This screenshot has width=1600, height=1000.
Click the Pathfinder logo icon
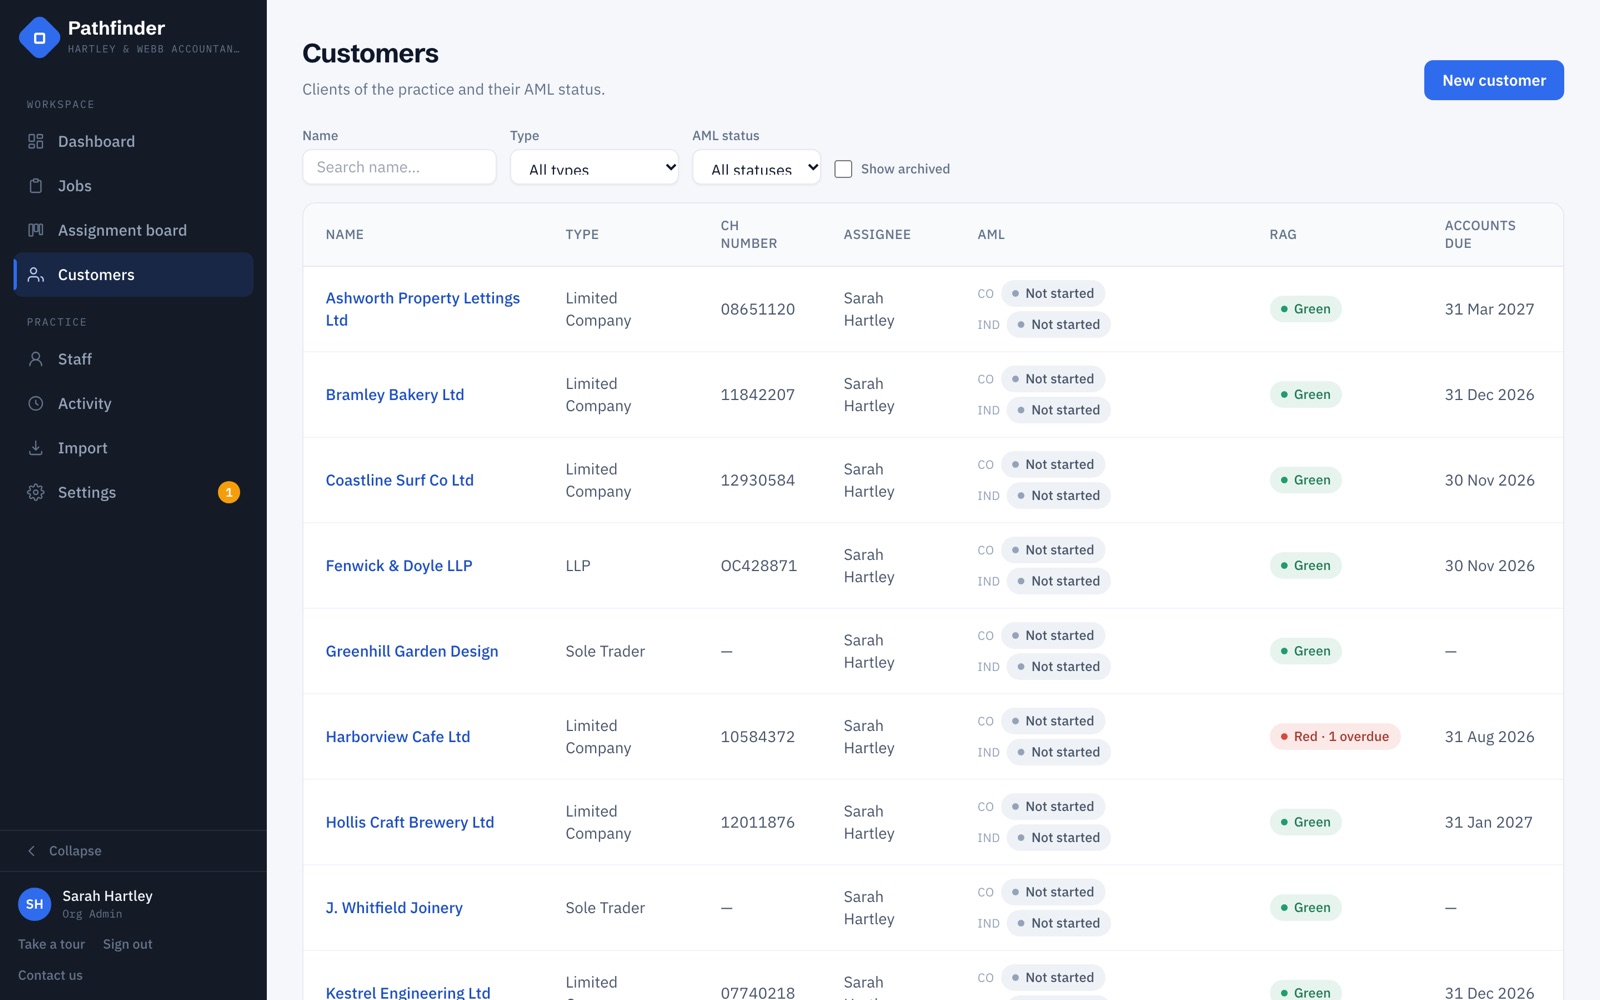(39, 38)
